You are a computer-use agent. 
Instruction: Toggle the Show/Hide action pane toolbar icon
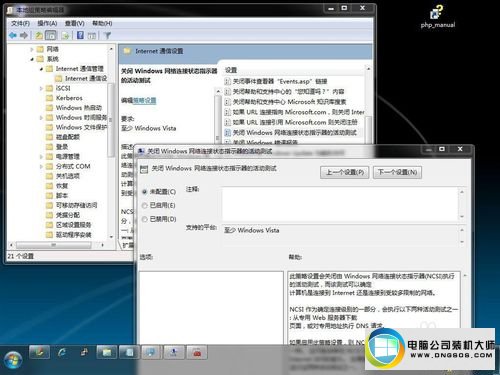pos(92,35)
